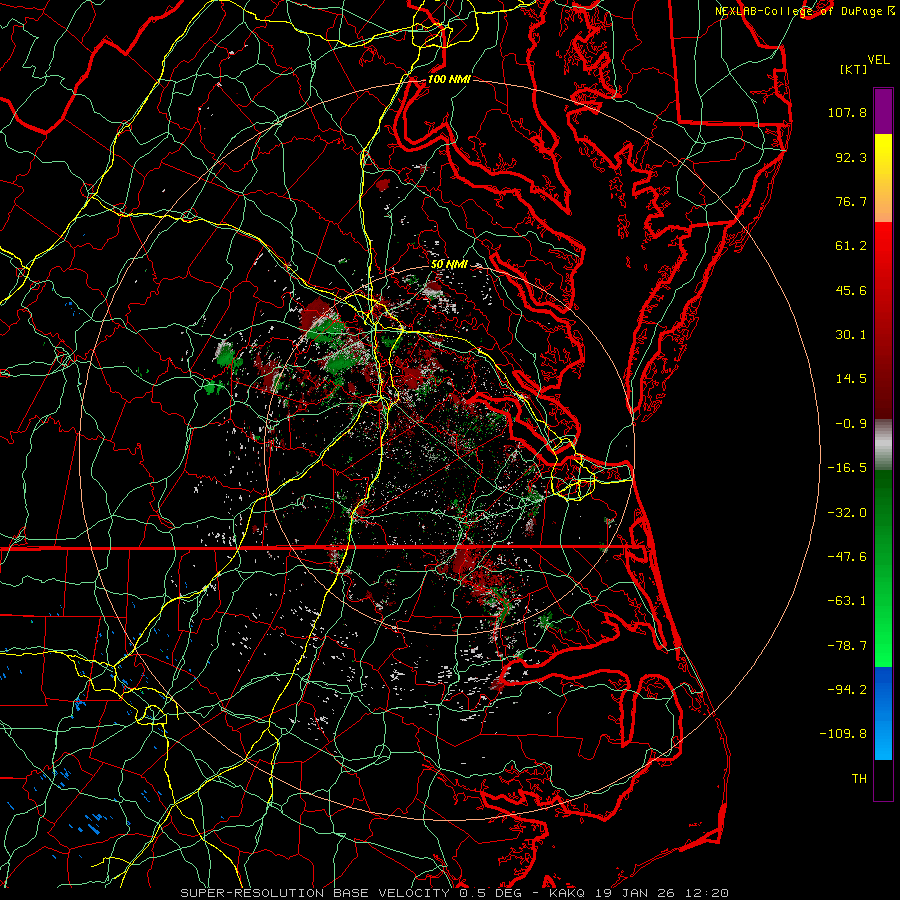Viewport: 900px width, 900px height.
Task: Click the TH label in legend
Action: tap(859, 779)
